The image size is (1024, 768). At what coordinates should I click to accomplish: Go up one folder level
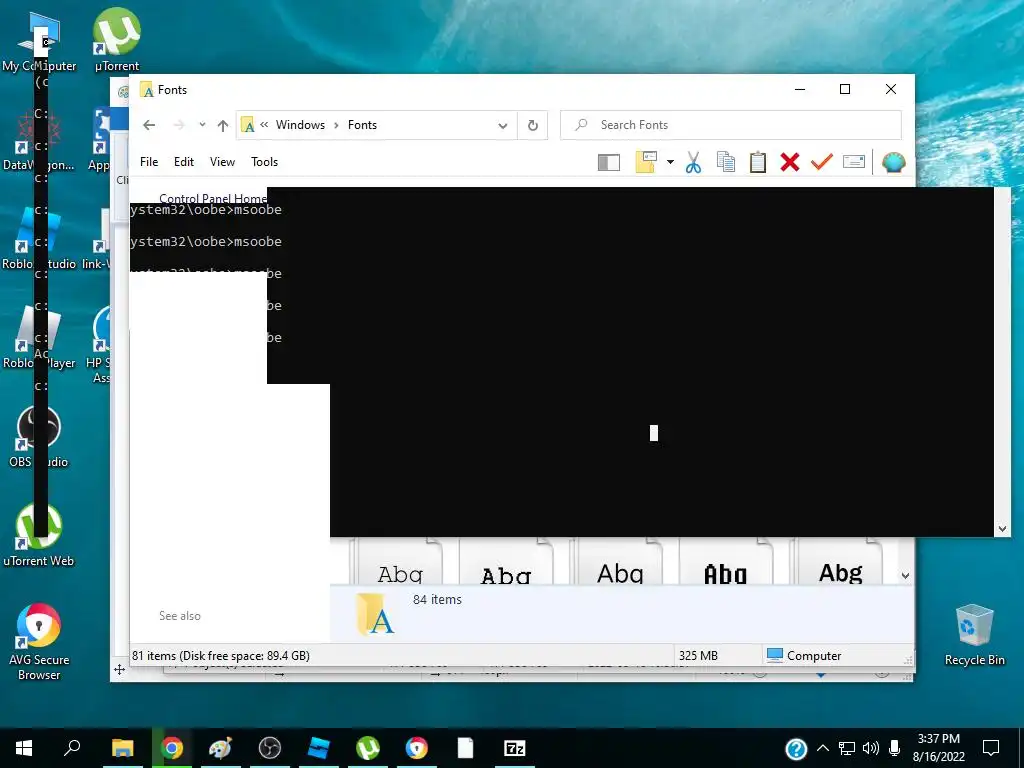tap(223, 125)
